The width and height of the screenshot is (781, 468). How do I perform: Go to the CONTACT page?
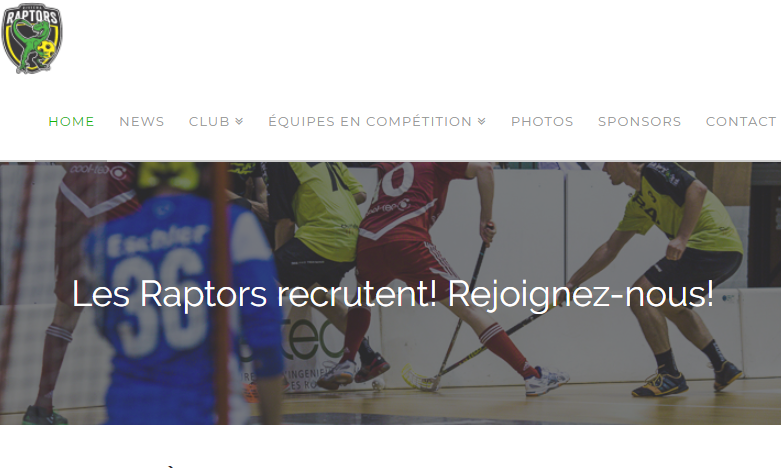[741, 121]
